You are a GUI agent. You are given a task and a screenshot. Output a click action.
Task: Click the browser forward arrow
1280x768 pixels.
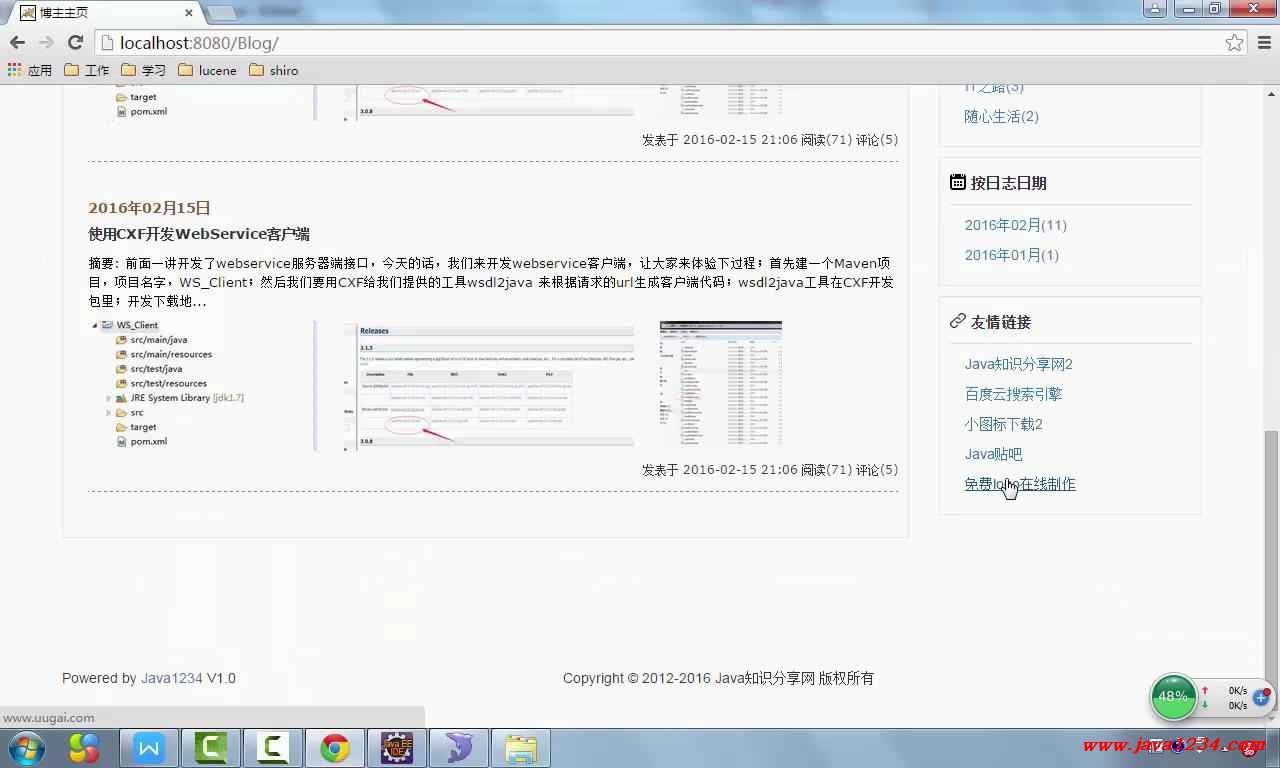click(x=46, y=42)
